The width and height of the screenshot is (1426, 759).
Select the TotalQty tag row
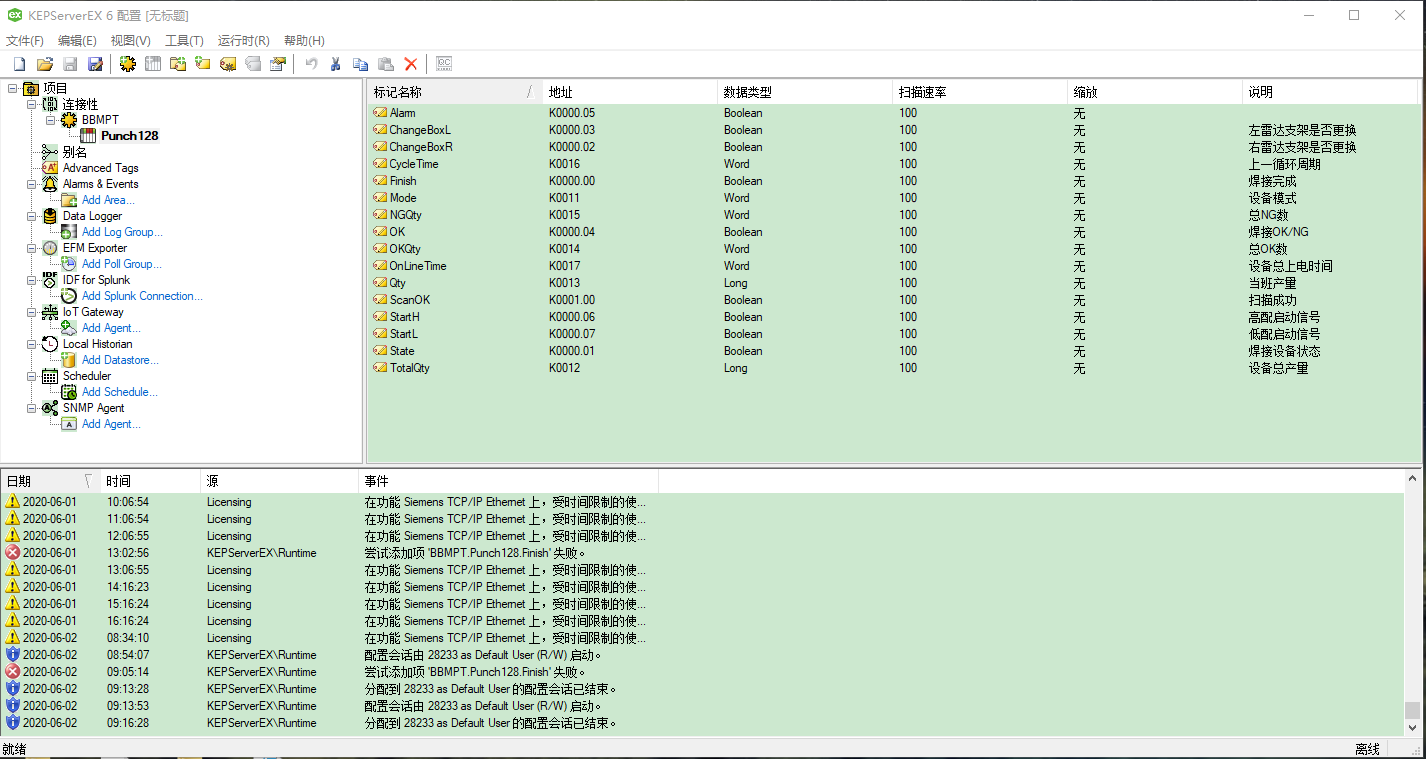(894, 368)
